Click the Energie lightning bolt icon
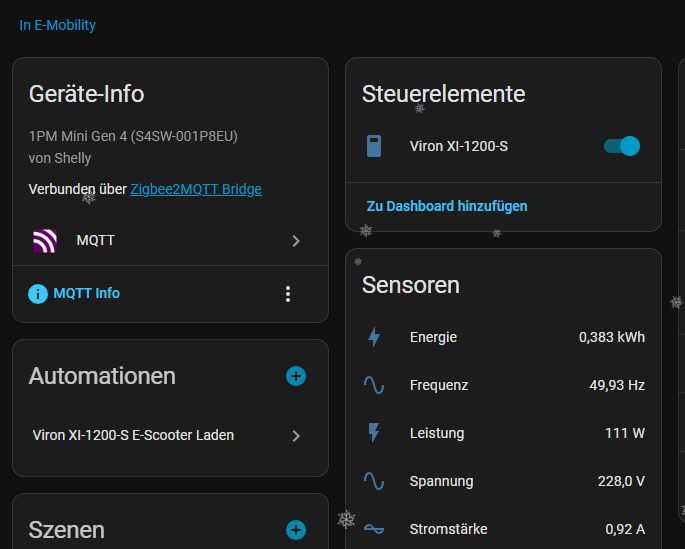The height and width of the screenshot is (549, 685). (x=374, y=338)
